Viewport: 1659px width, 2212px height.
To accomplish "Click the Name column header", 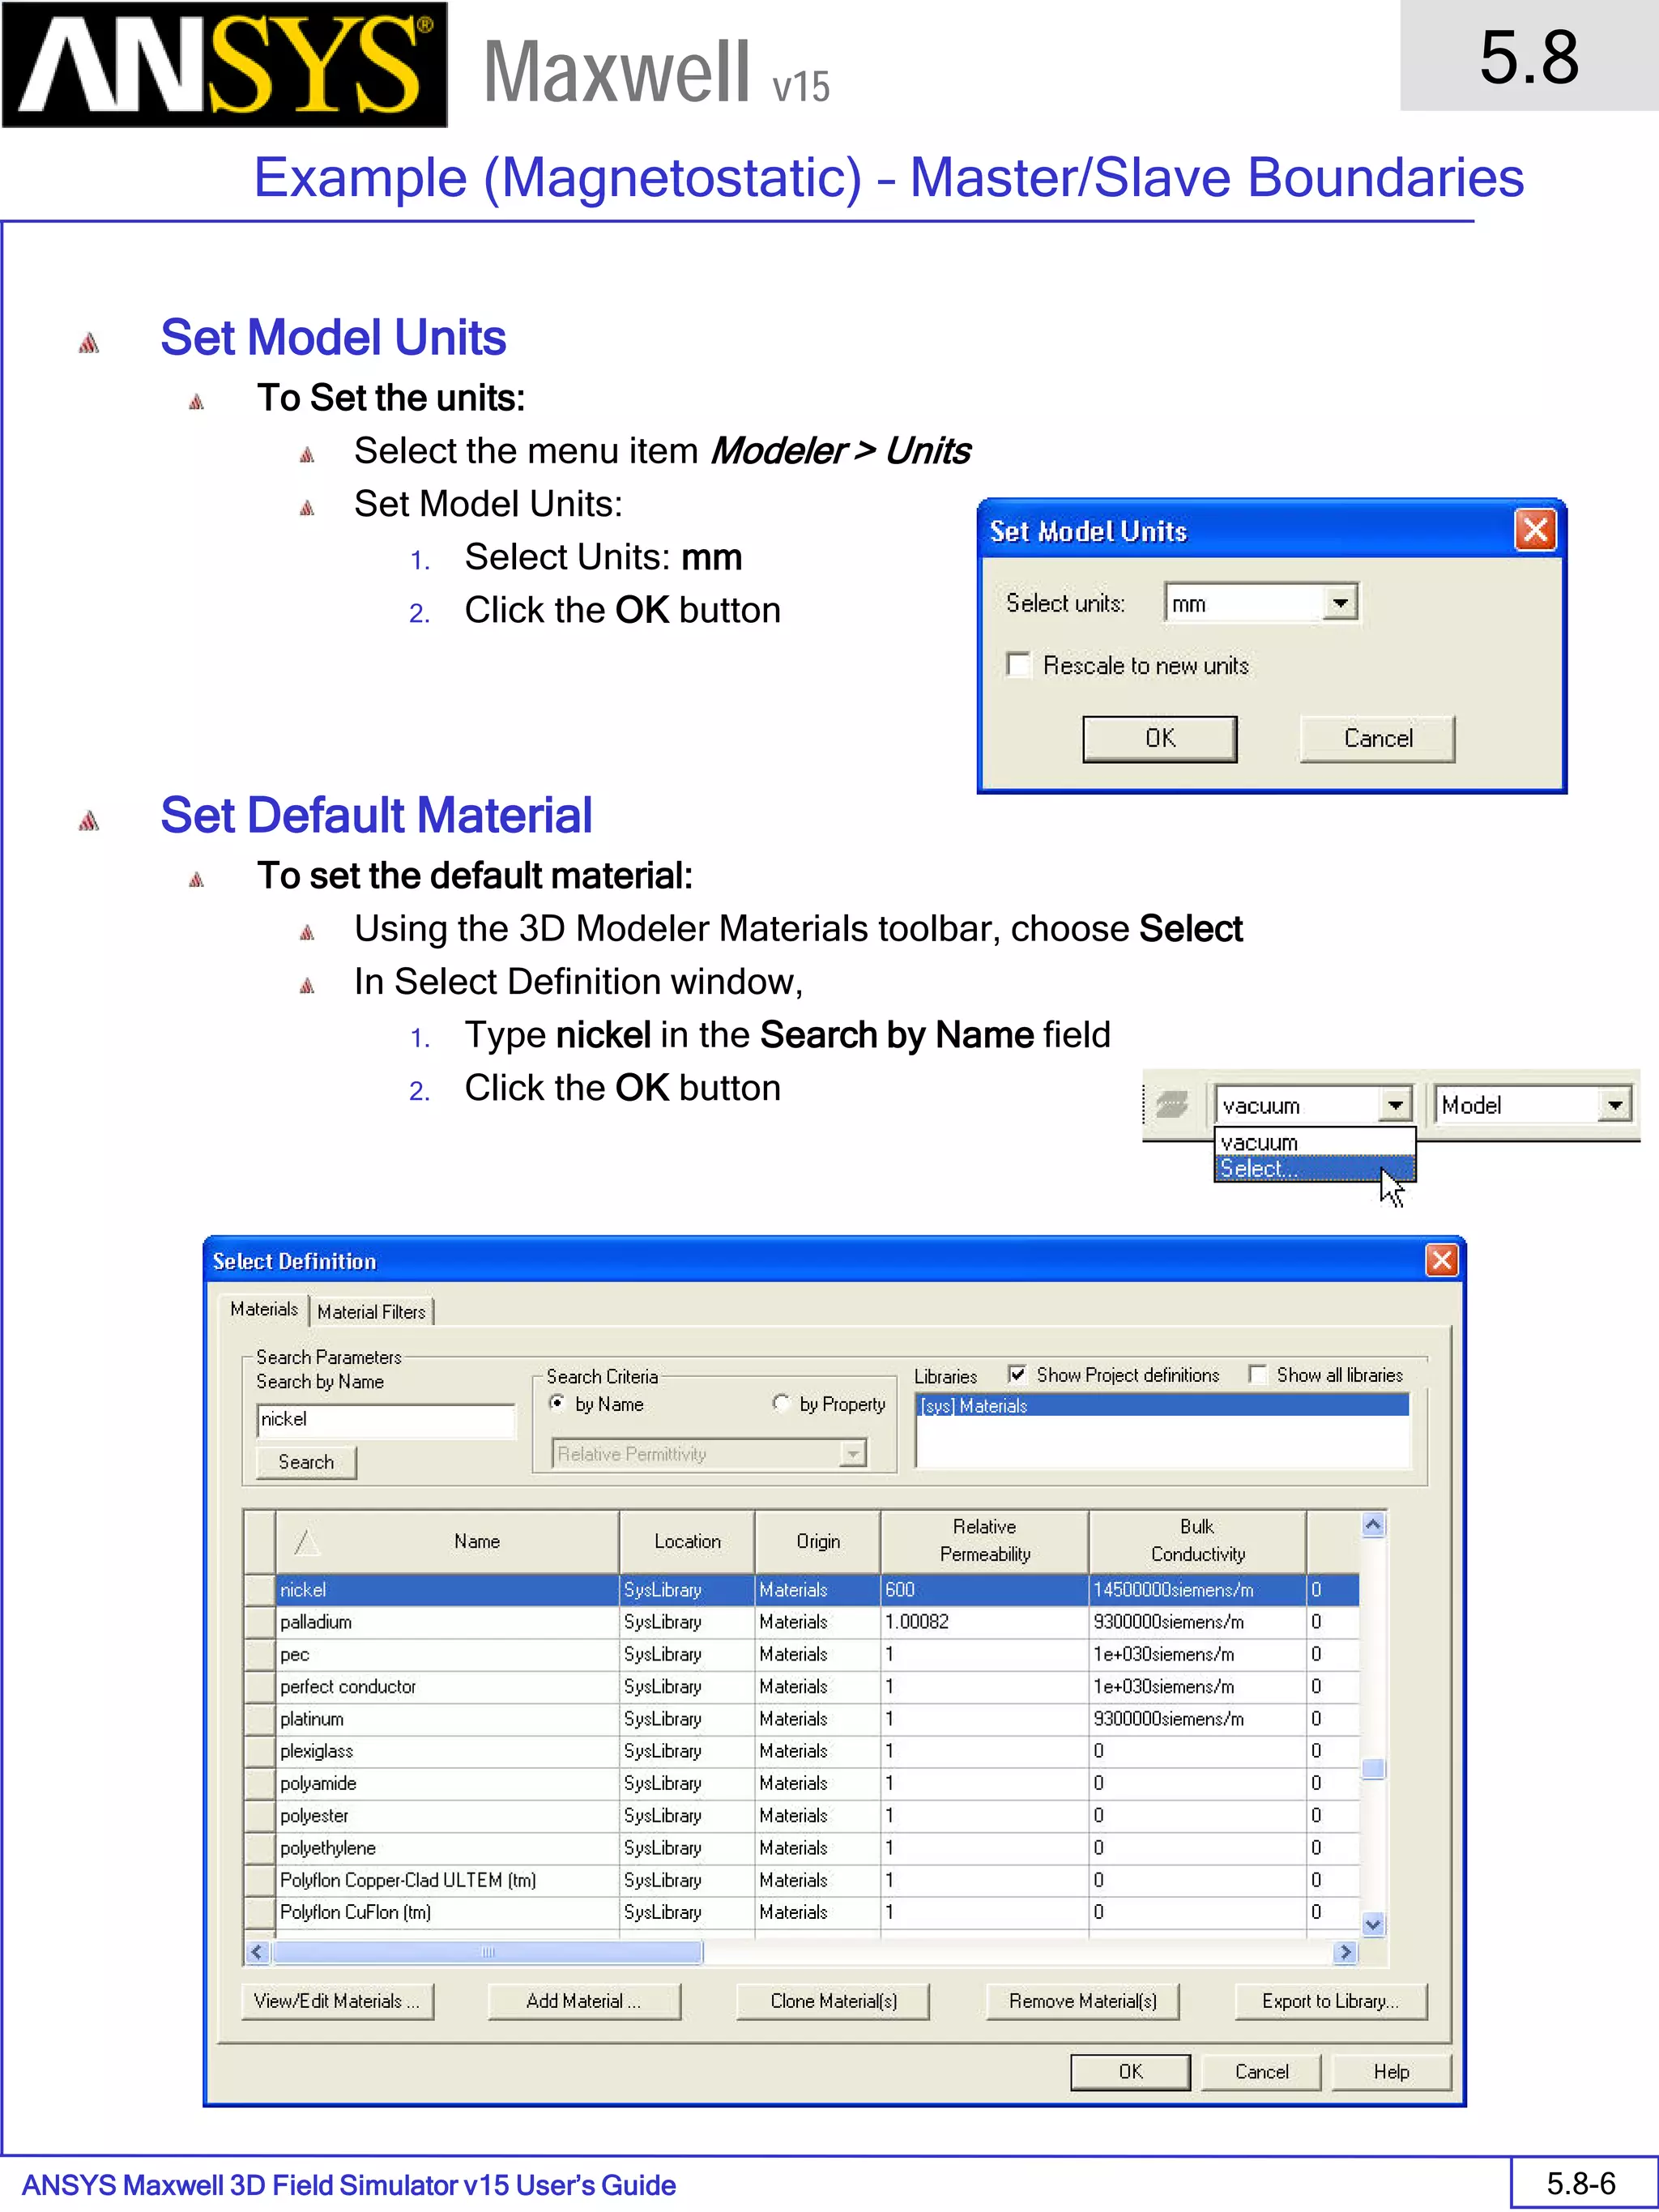I will 447,1541.
